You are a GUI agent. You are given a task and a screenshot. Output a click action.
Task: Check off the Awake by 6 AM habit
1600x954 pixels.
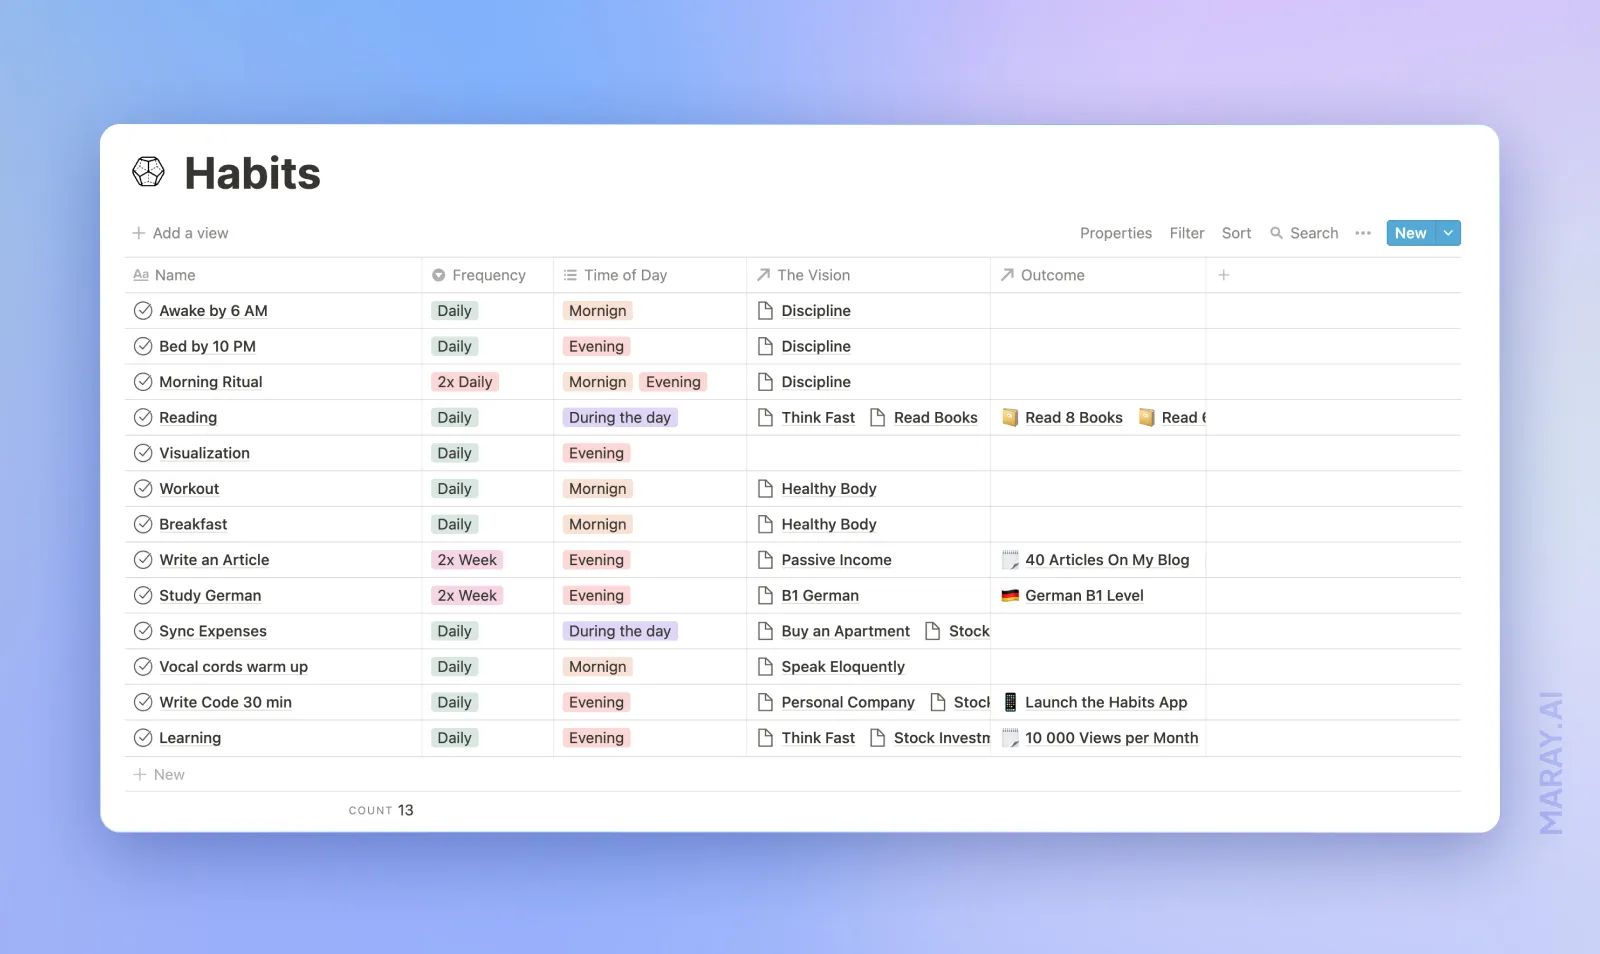(142, 310)
